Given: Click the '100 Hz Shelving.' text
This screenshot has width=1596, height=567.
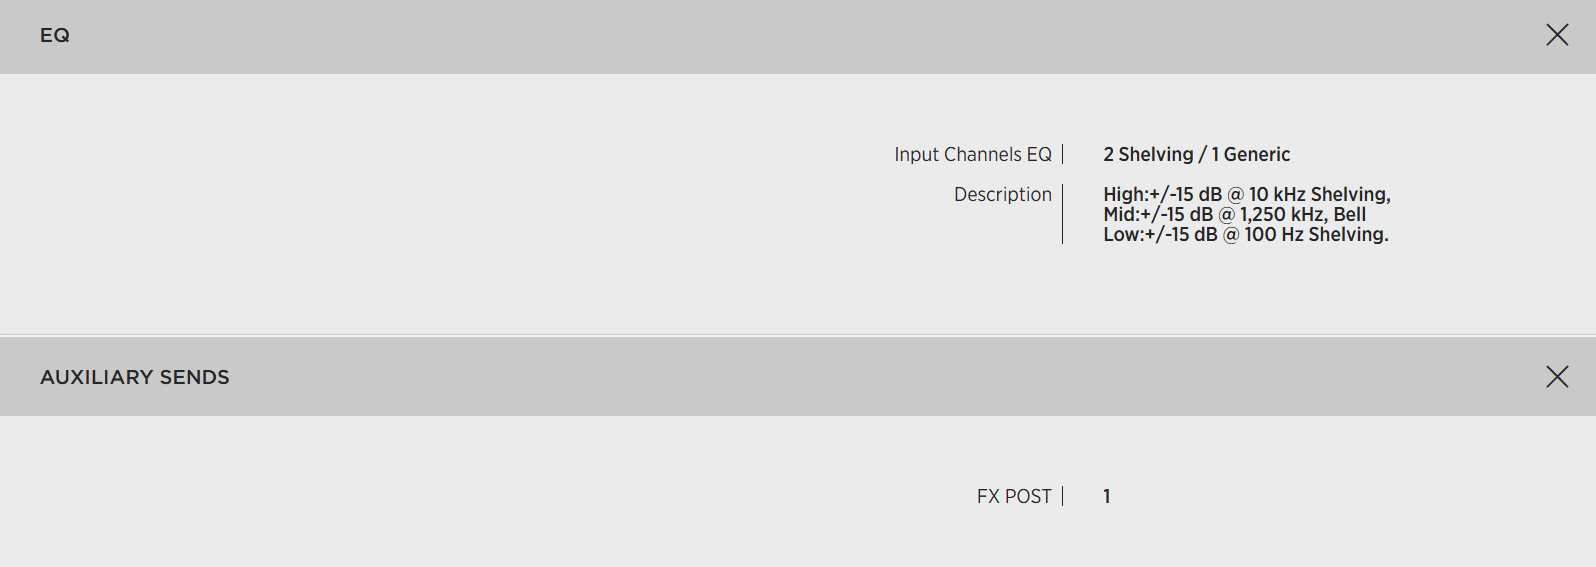Looking at the screenshot, I should [1316, 235].
